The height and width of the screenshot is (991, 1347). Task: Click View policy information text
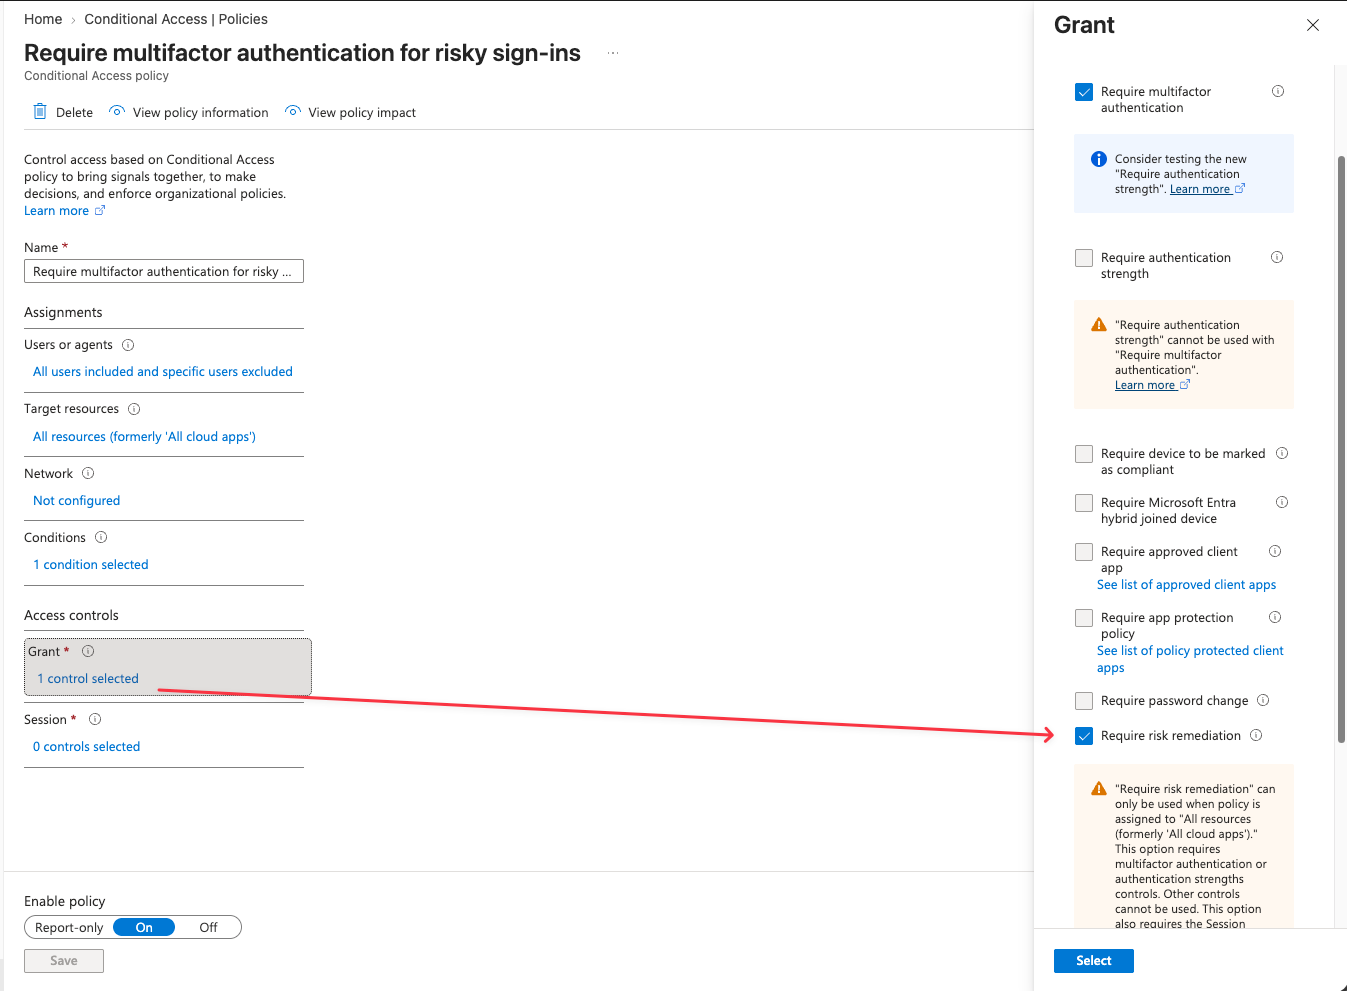[201, 112]
